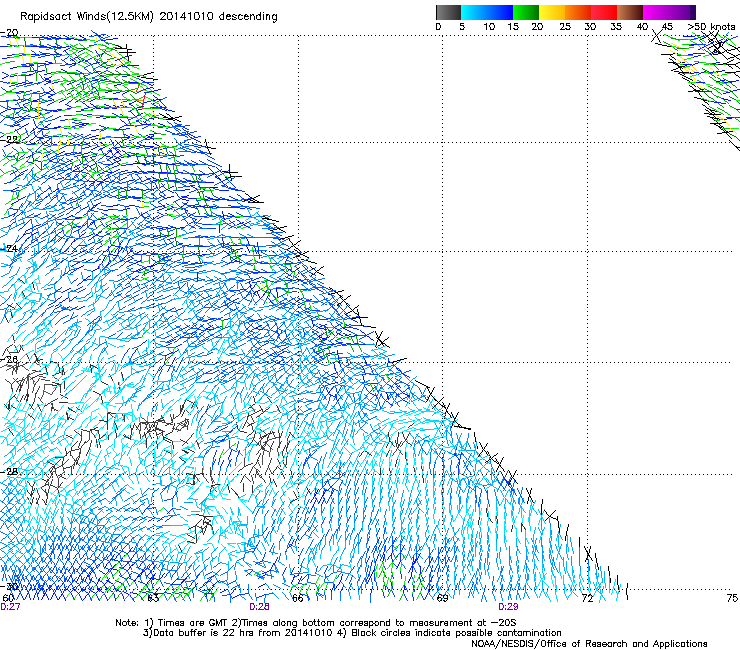The height and width of the screenshot is (650, 740).
Task: Click the '-22' latitude axis label
Action: [9, 140]
